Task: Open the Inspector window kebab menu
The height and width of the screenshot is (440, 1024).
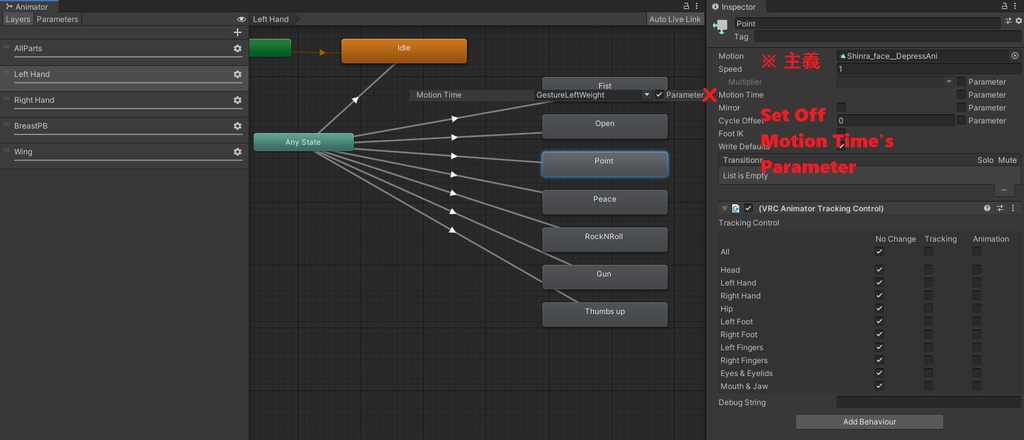Action: coord(1016,6)
